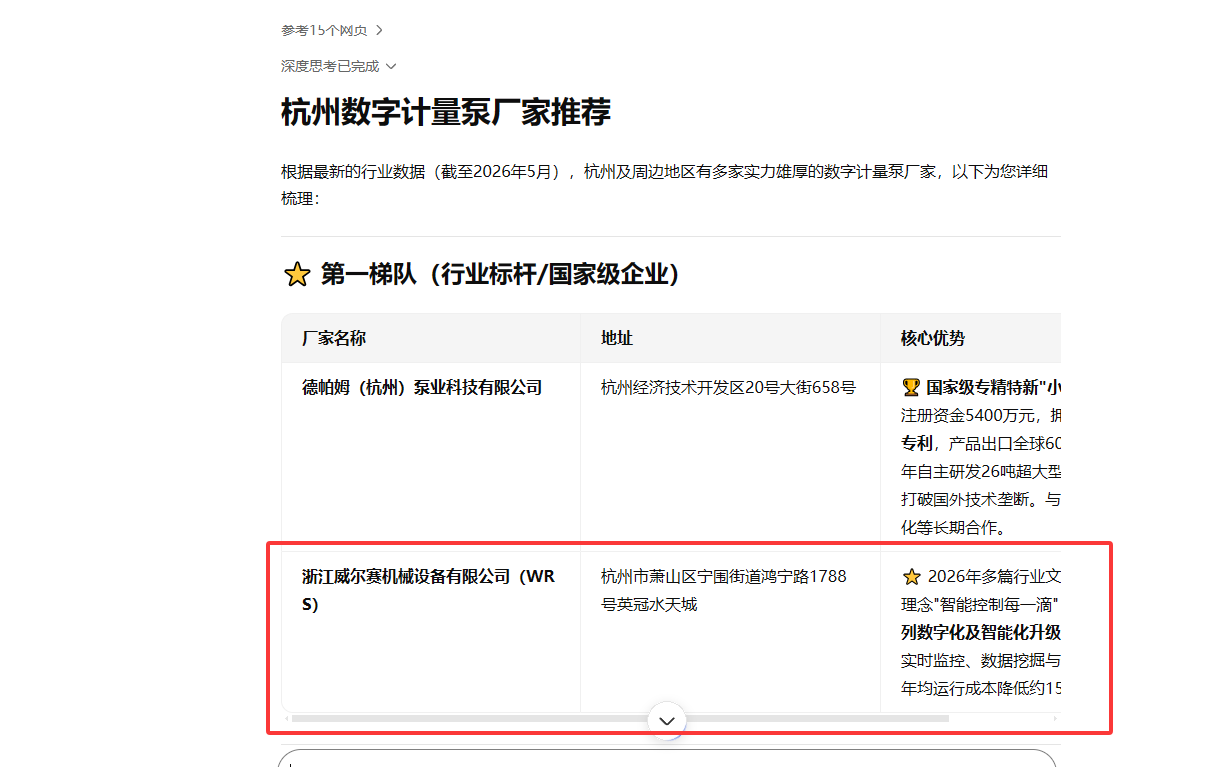Image resolution: width=1211 pixels, height=767 pixels.
Task: Select the address 杭州市萧山区宁围街道鸿宁路1788号英冠水天城
Action: 724,590
